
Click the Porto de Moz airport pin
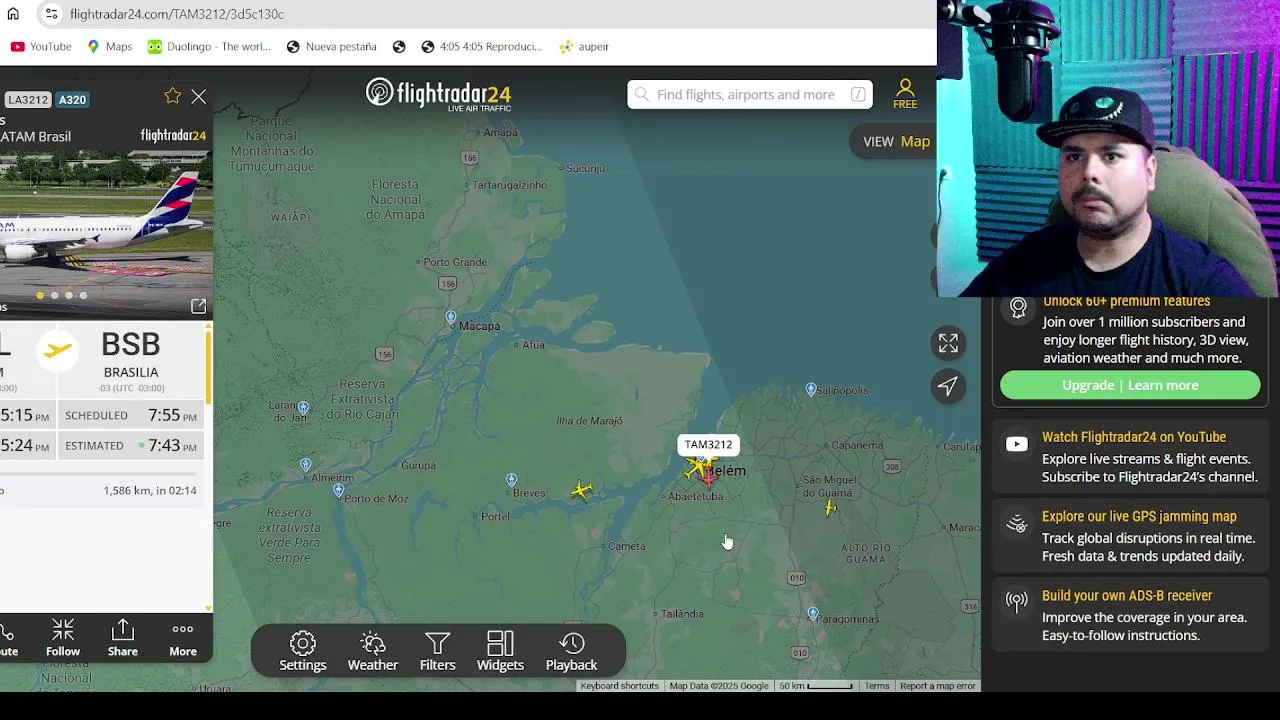coord(339,490)
